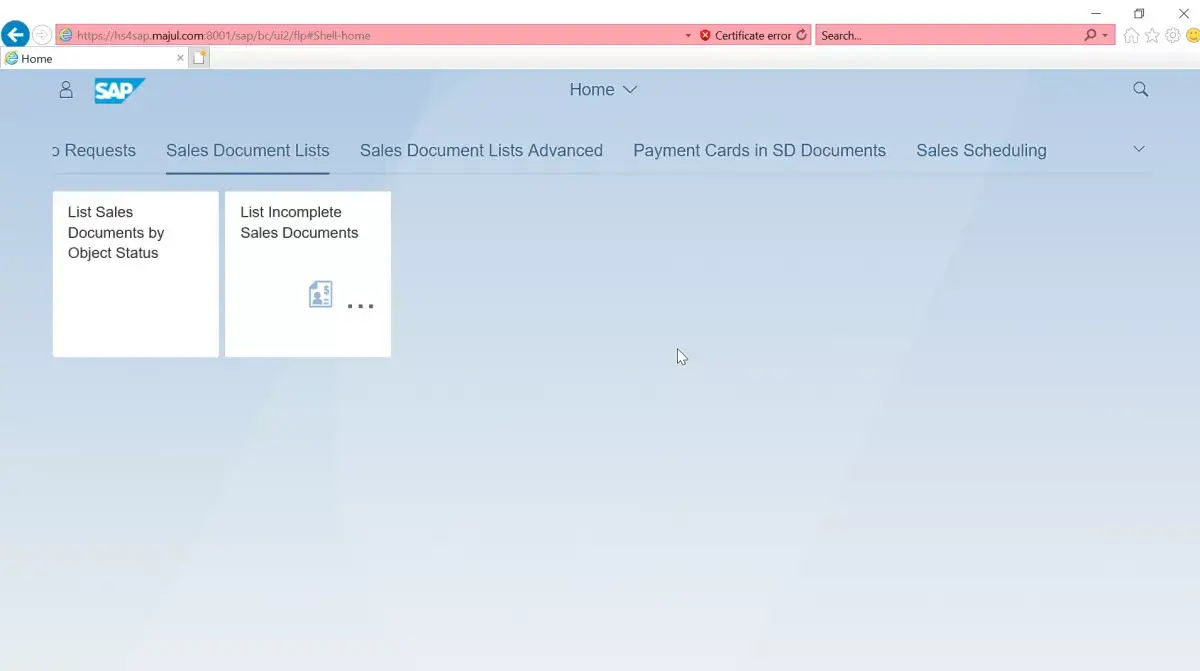Click the smiley feedback icon
This screenshot has height=671, width=1200.
click(x=1192, y=35)
